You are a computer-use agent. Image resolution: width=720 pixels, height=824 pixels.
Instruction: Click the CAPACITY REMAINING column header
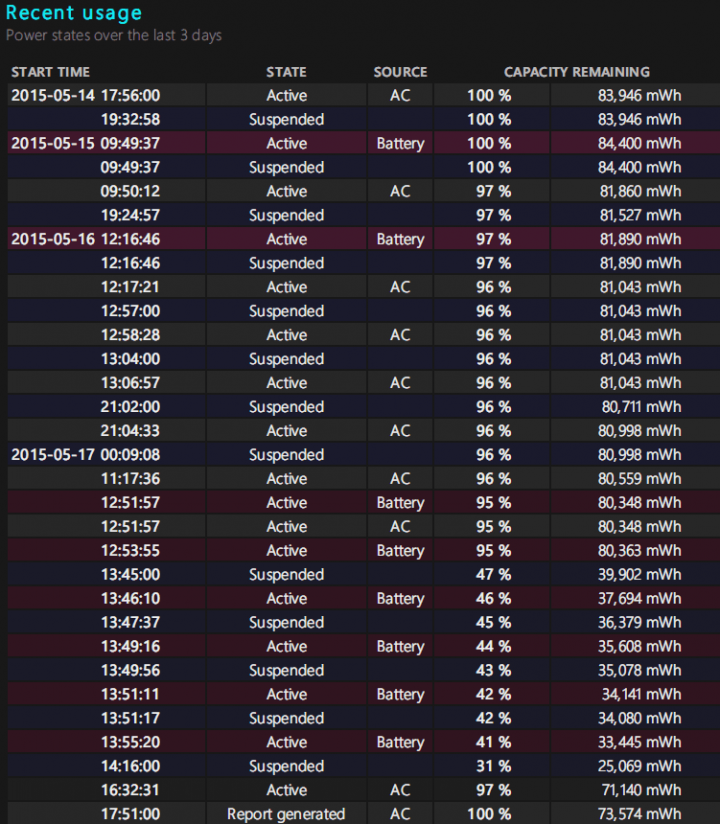tap(577, 72)
